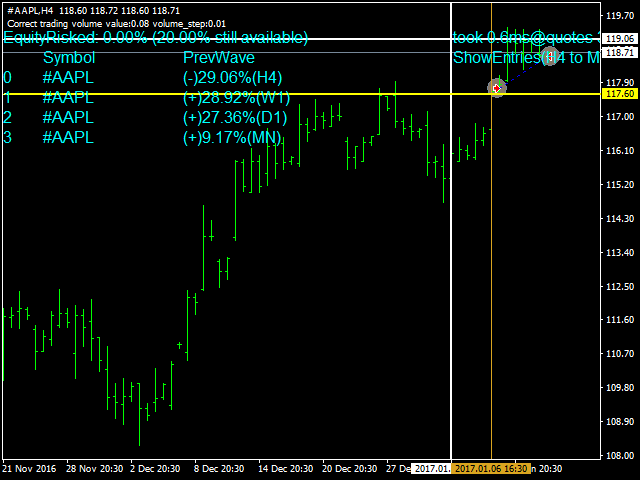This screenshot has height=480, width=640.
Task: Click the (+)9.17%(MN) wave value
Action: [x=232, y=137]
